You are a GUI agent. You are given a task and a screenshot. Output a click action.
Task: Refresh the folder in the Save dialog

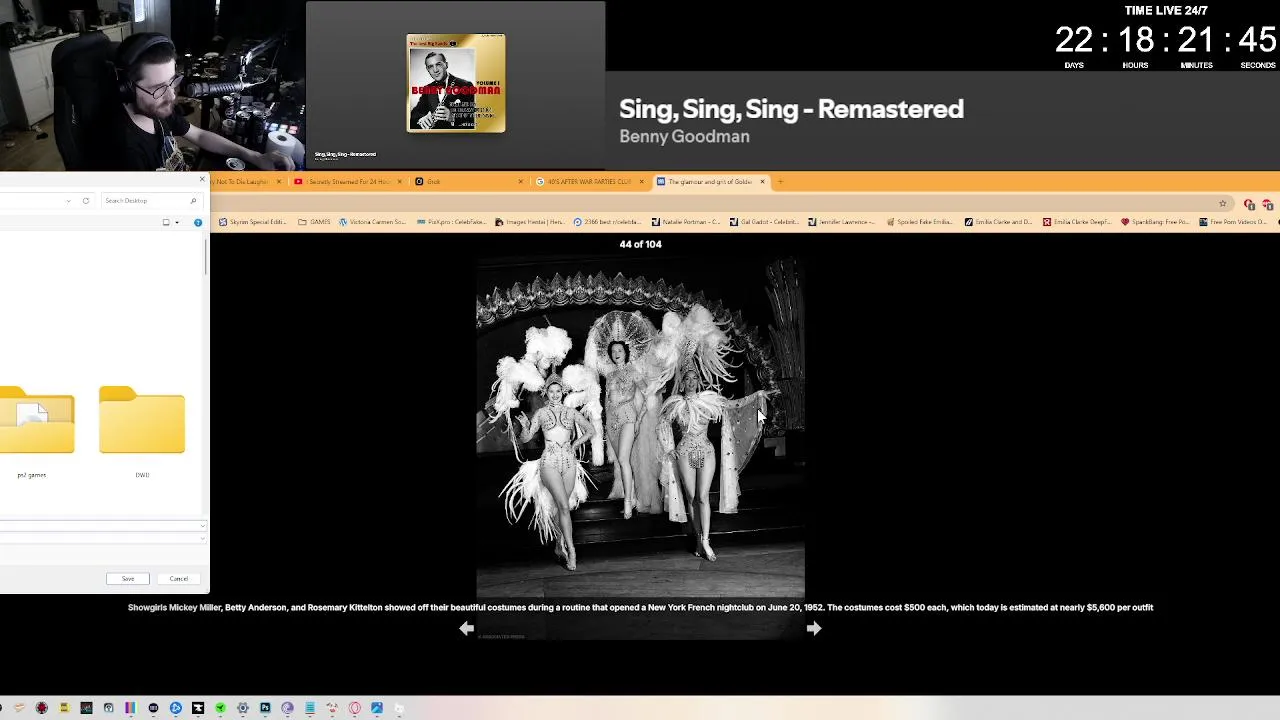click(x=86, y=201)
